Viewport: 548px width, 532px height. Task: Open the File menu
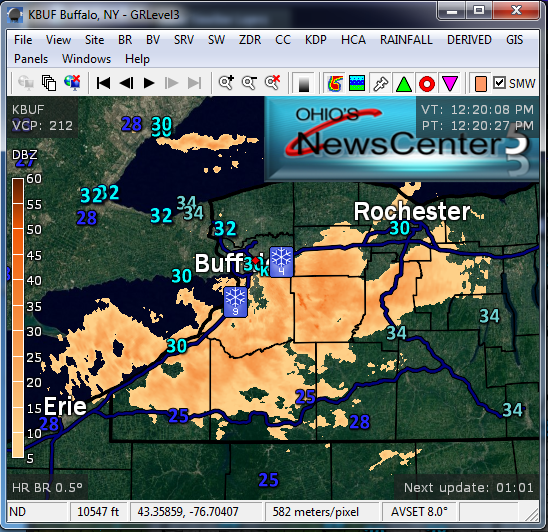[23, 40]
